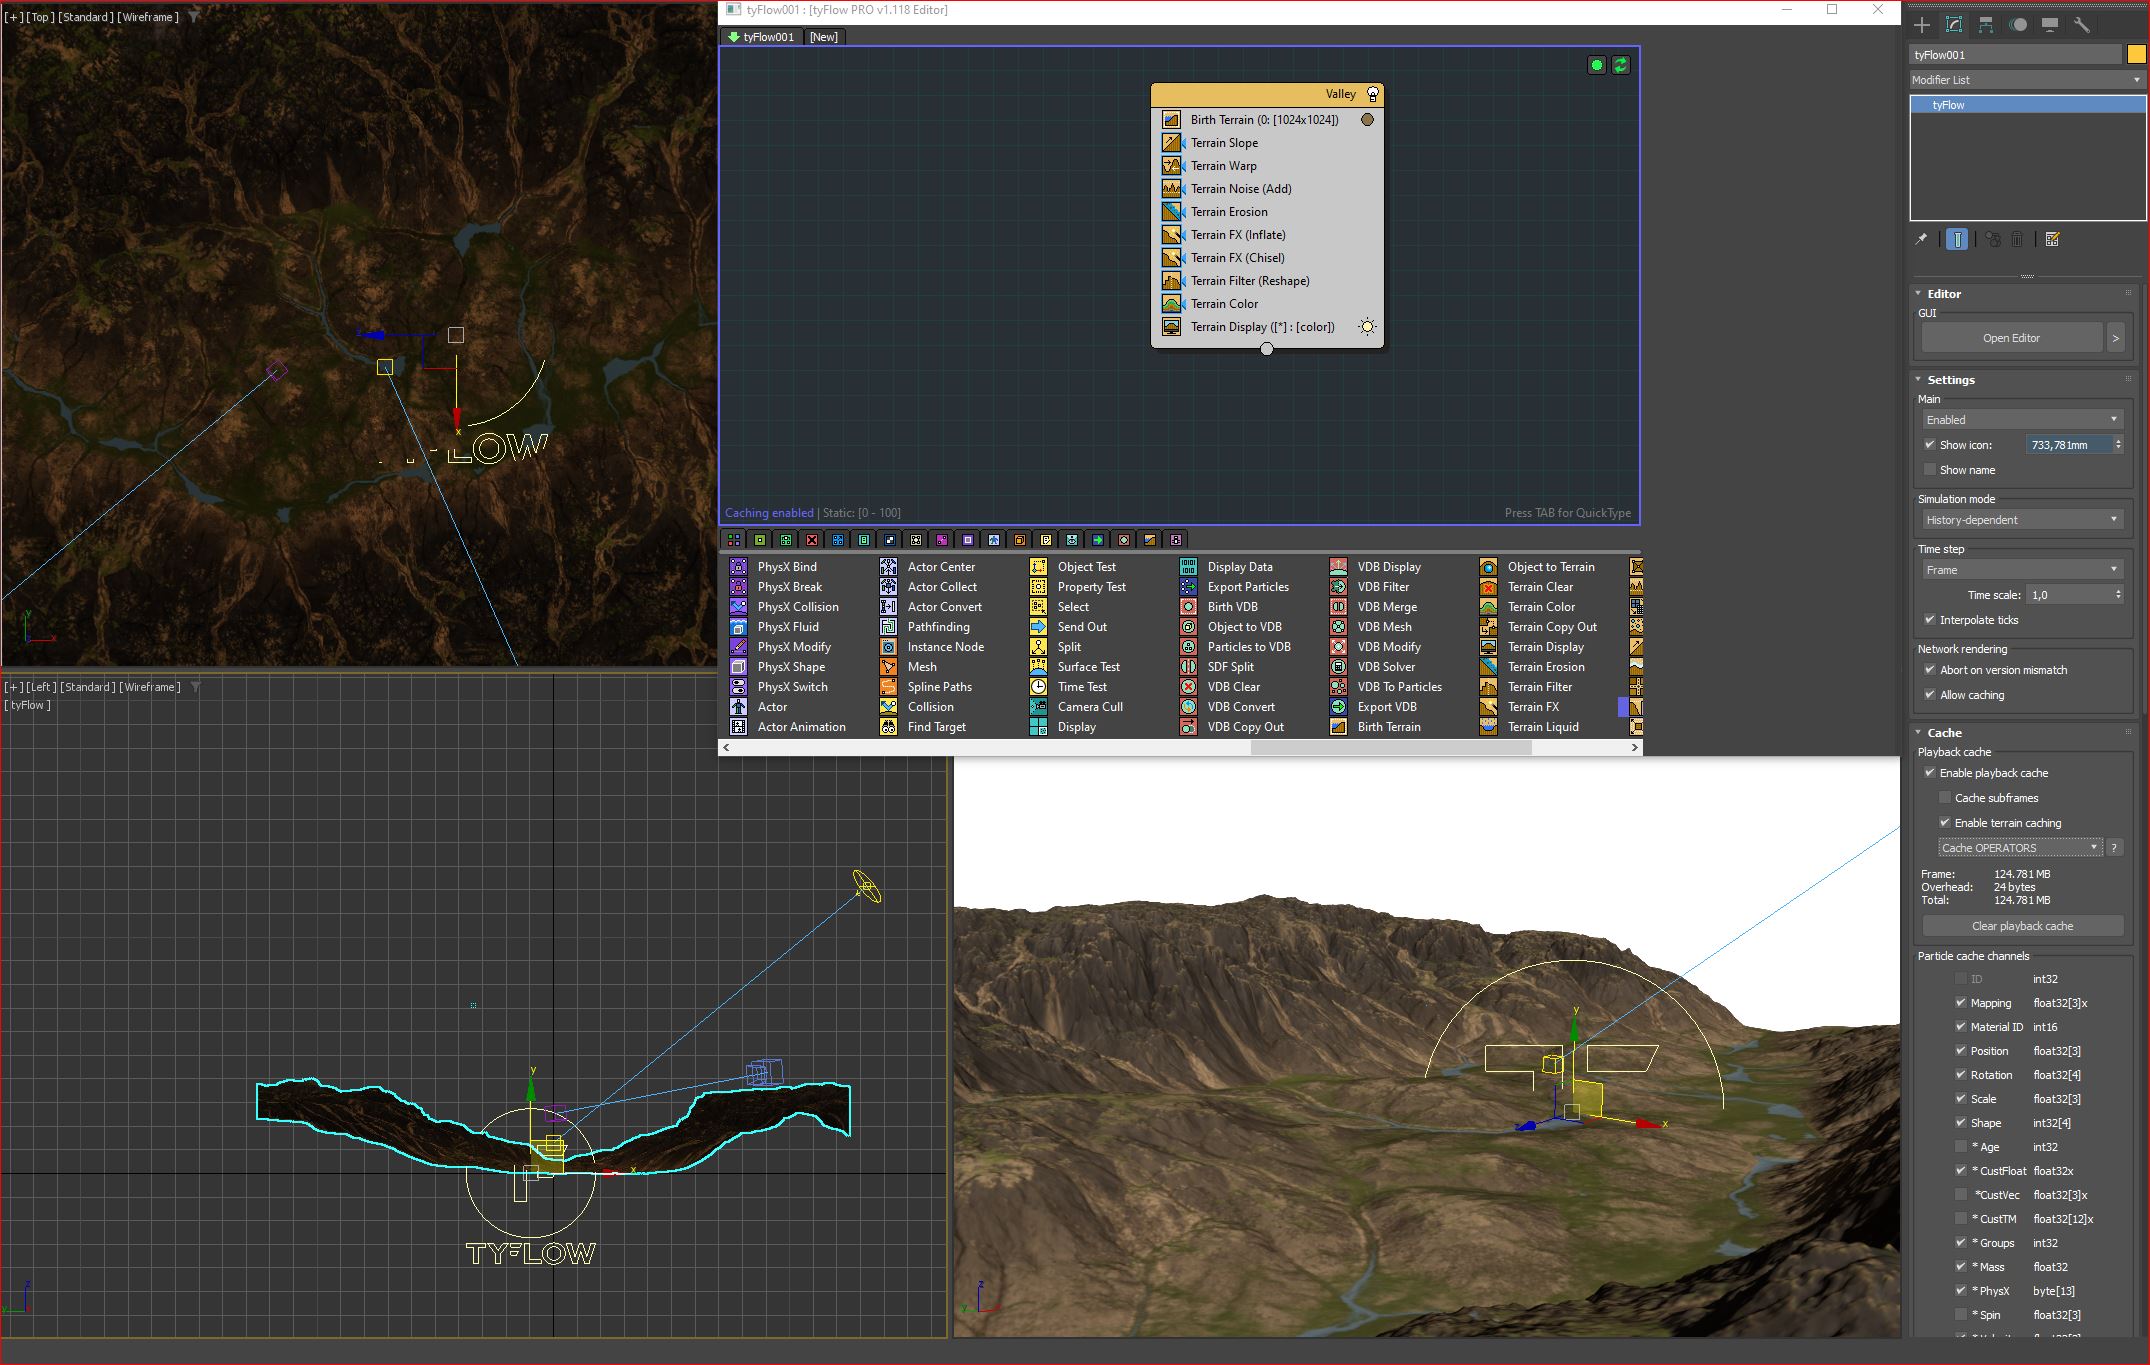
Task: Click the green refresh simulation icon
Action: point(1621,65)
